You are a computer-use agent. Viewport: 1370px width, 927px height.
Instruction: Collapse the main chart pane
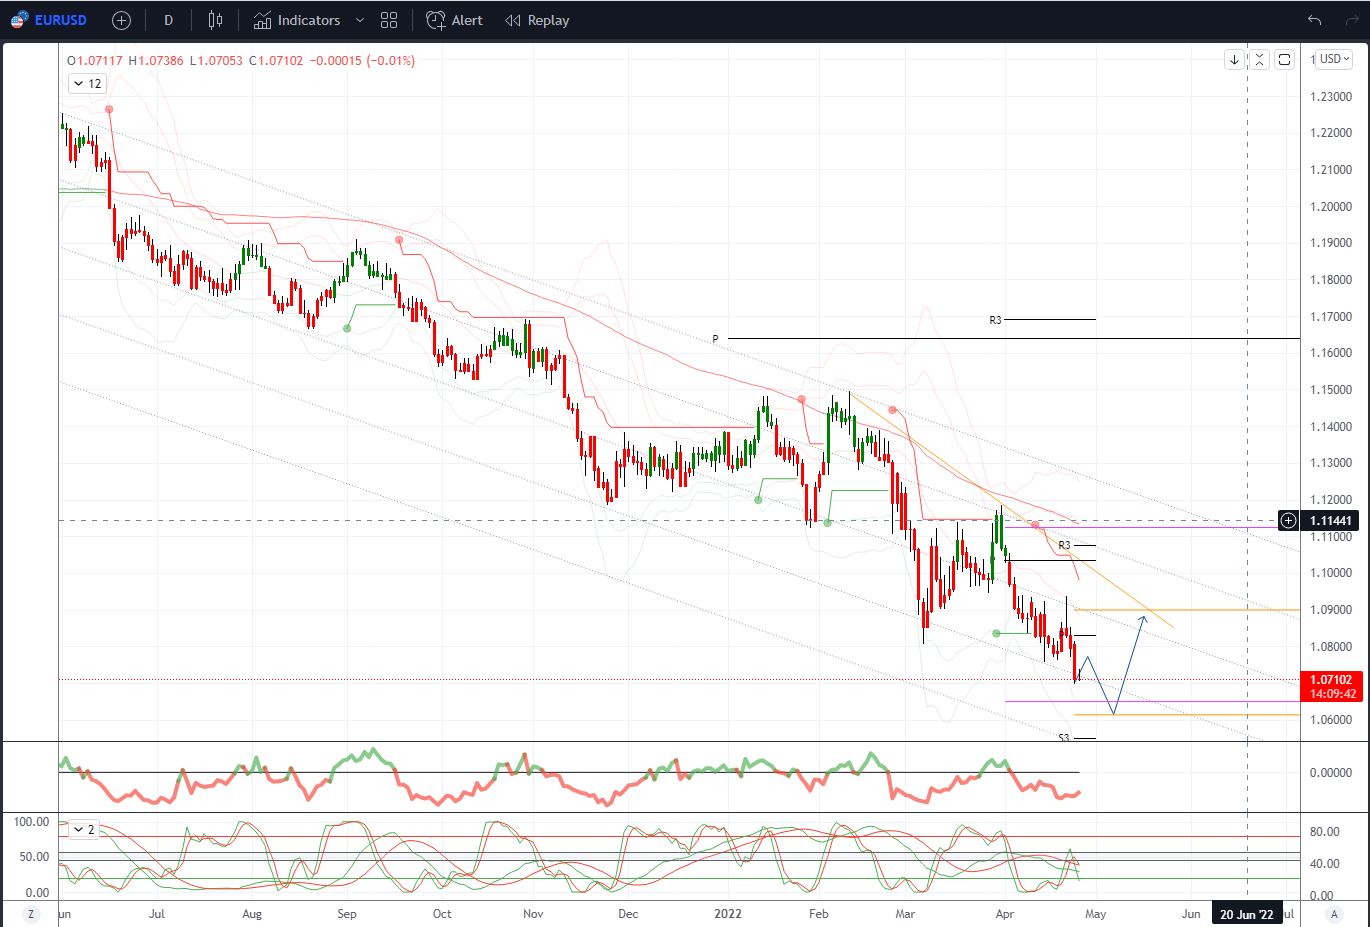tap(1260, 60)
